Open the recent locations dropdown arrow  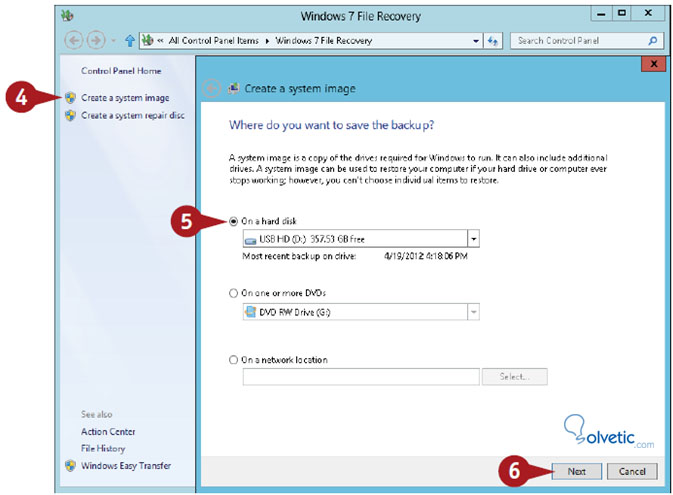114,41
